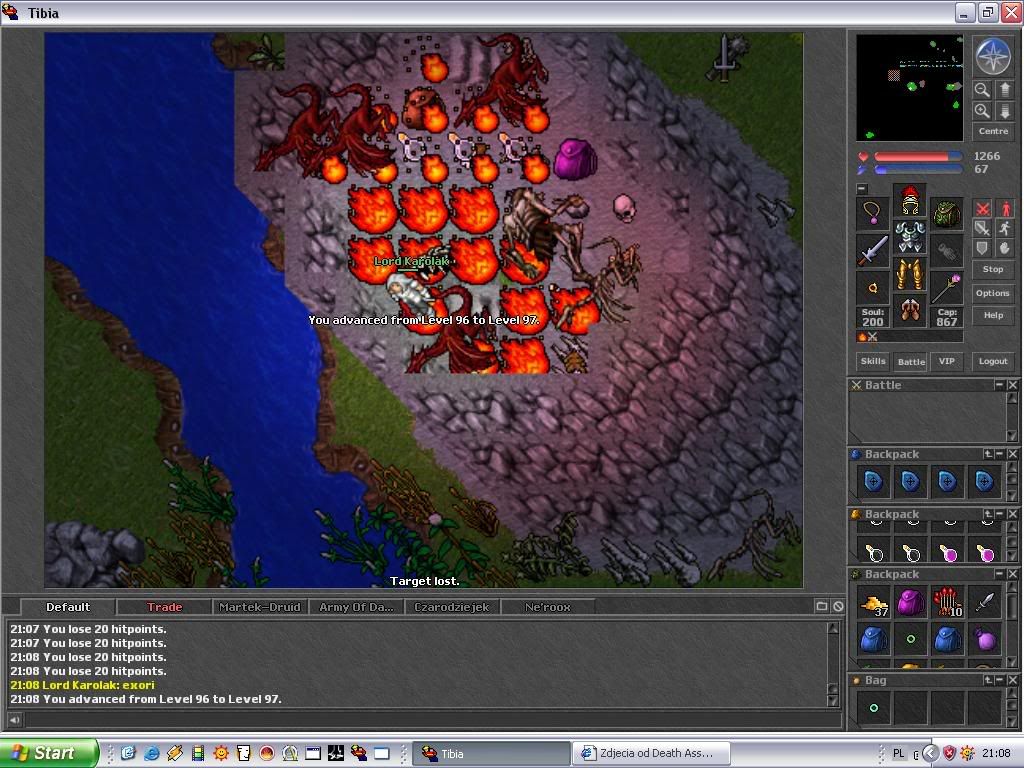The width and height of the screenshot is (1024, 768).
Task: Select the green ring in Bag
Action: (x=873, y=708)
